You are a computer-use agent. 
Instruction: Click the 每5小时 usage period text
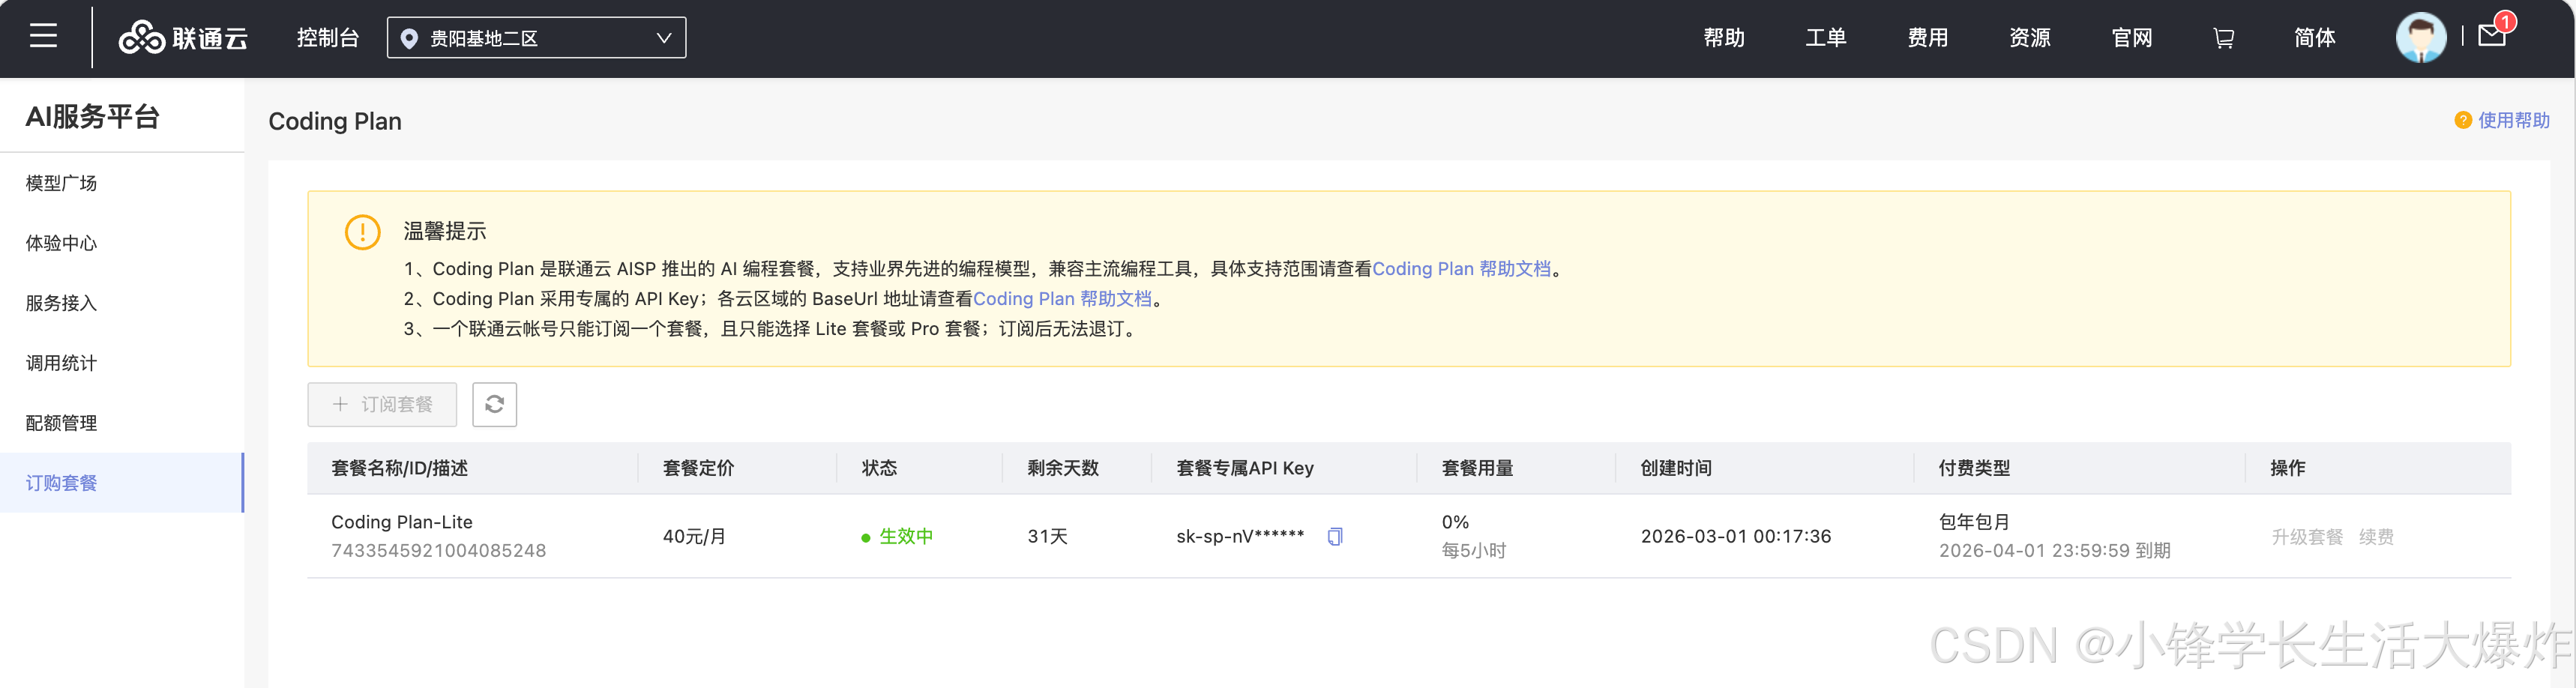pyautogui.click(x=1473, y=551)
